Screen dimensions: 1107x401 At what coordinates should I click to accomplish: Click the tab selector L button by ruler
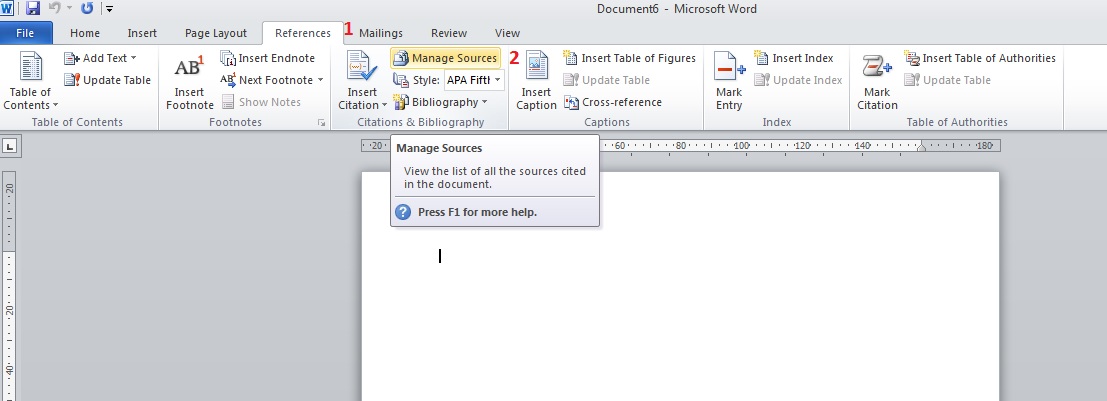tap(11, 146)
